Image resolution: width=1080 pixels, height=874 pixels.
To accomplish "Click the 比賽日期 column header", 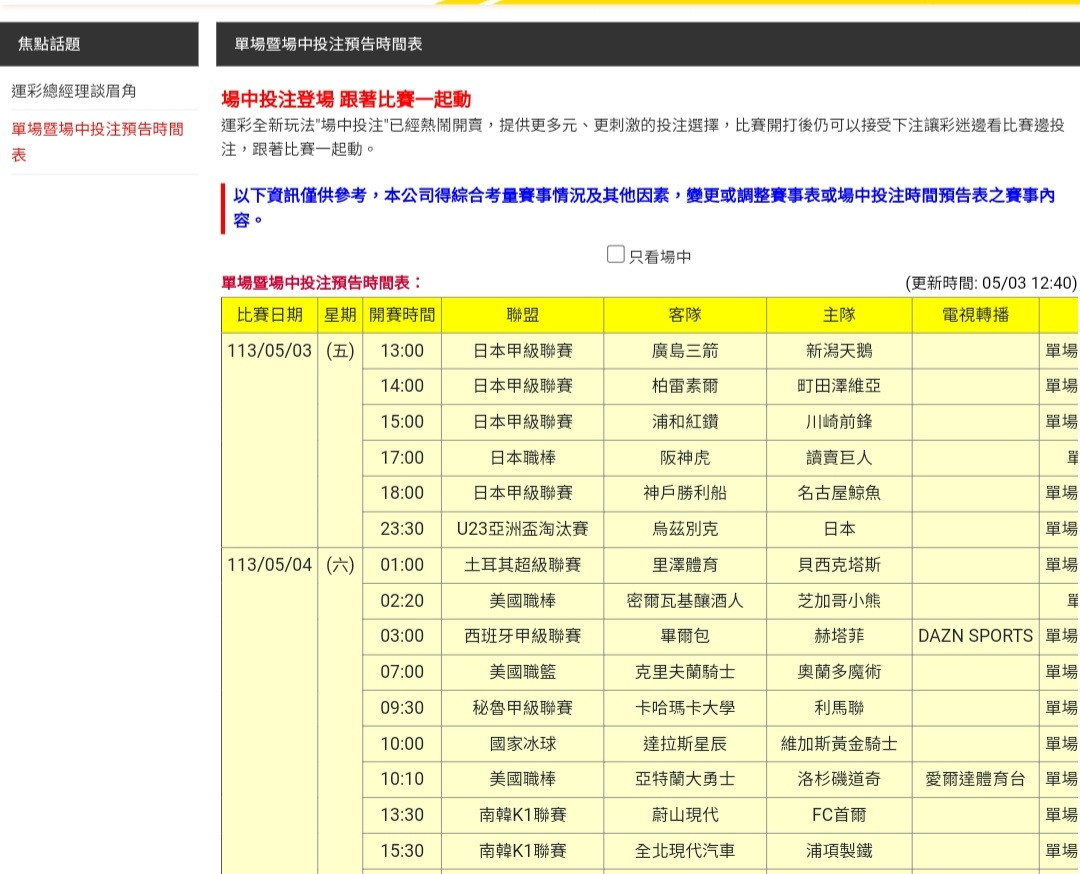I will click(269, 315).
